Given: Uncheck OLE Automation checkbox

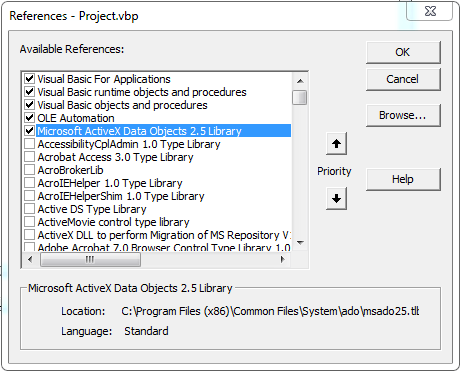Looking at the screenshot, I should [29, 118].
